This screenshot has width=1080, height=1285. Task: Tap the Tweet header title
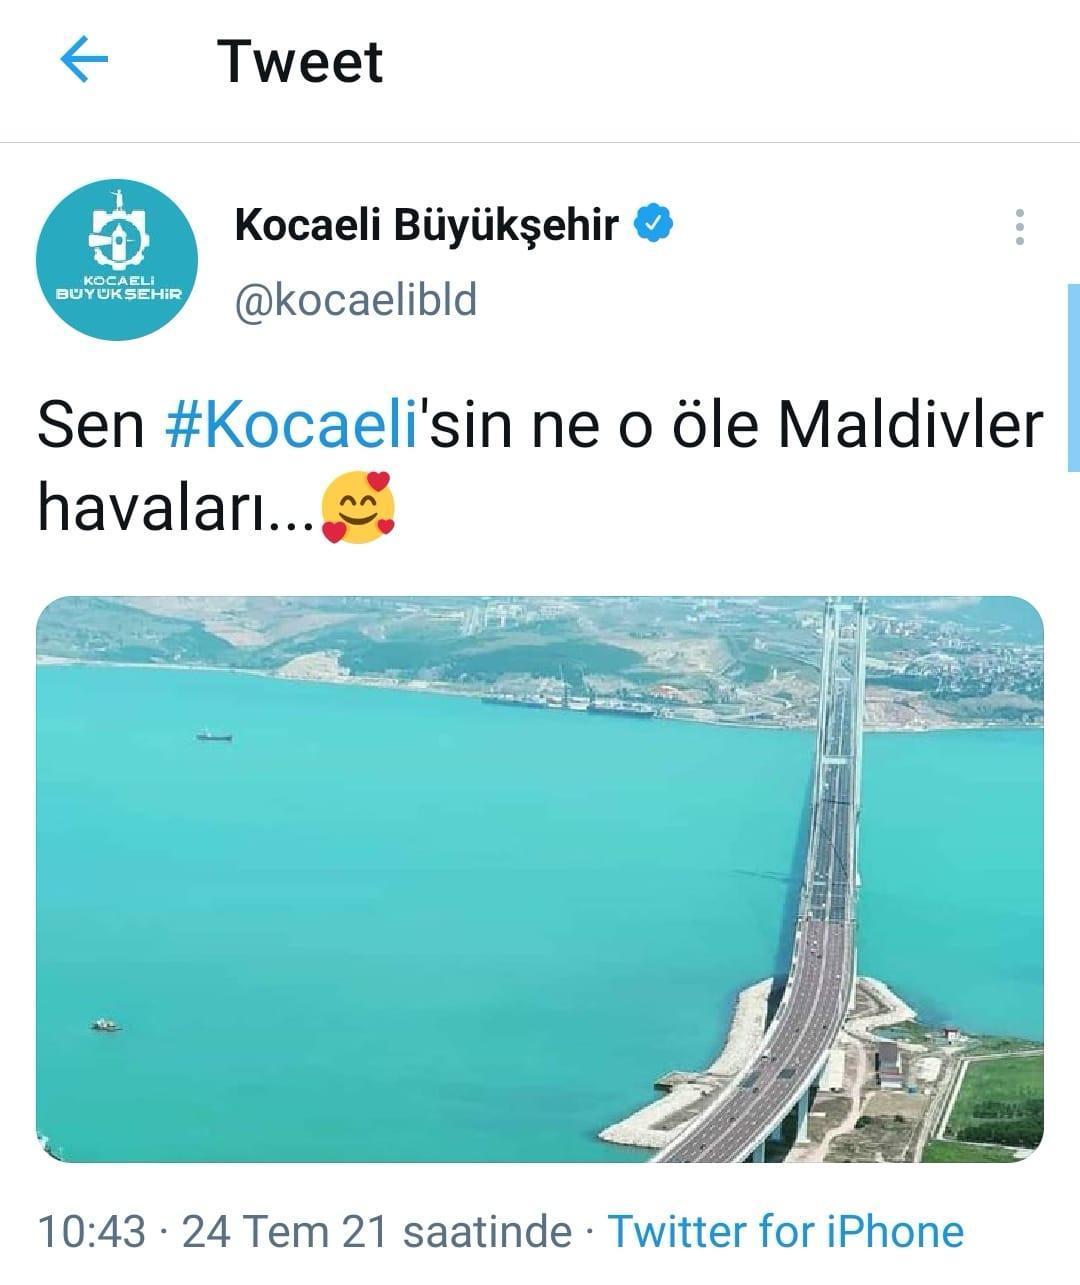[300, 62]
